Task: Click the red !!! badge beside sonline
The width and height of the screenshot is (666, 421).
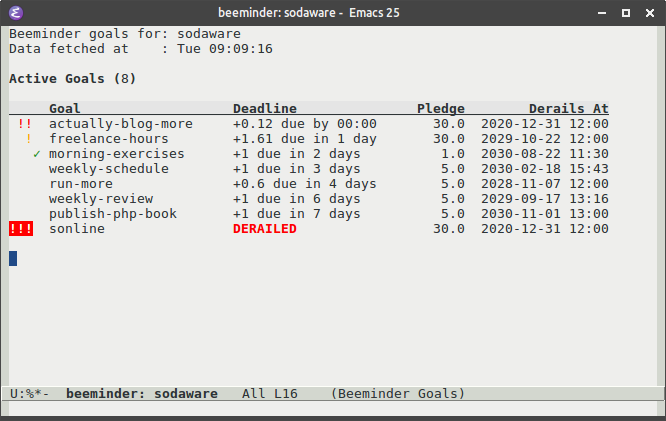Action: (x=21, y=229)
